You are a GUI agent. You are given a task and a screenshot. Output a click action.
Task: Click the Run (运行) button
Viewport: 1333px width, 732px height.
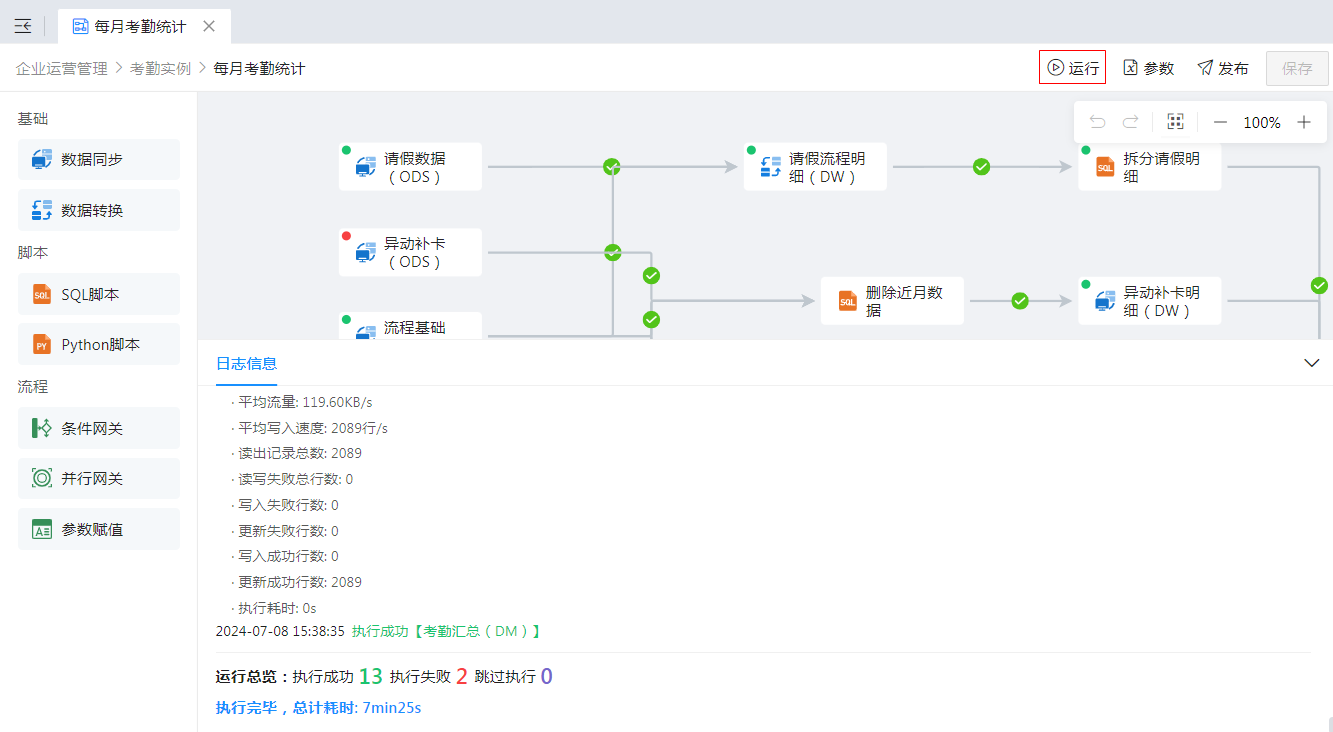point(1072,68)
